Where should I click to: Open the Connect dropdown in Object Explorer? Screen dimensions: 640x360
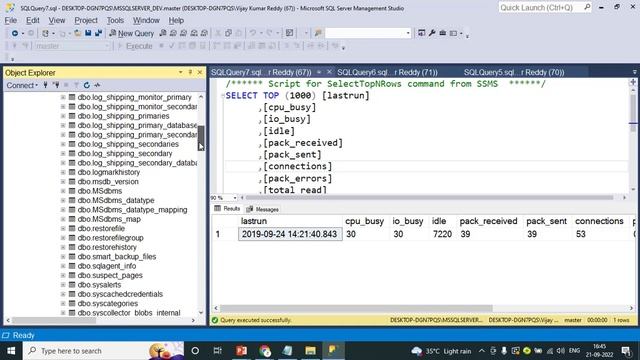[22, 85]
